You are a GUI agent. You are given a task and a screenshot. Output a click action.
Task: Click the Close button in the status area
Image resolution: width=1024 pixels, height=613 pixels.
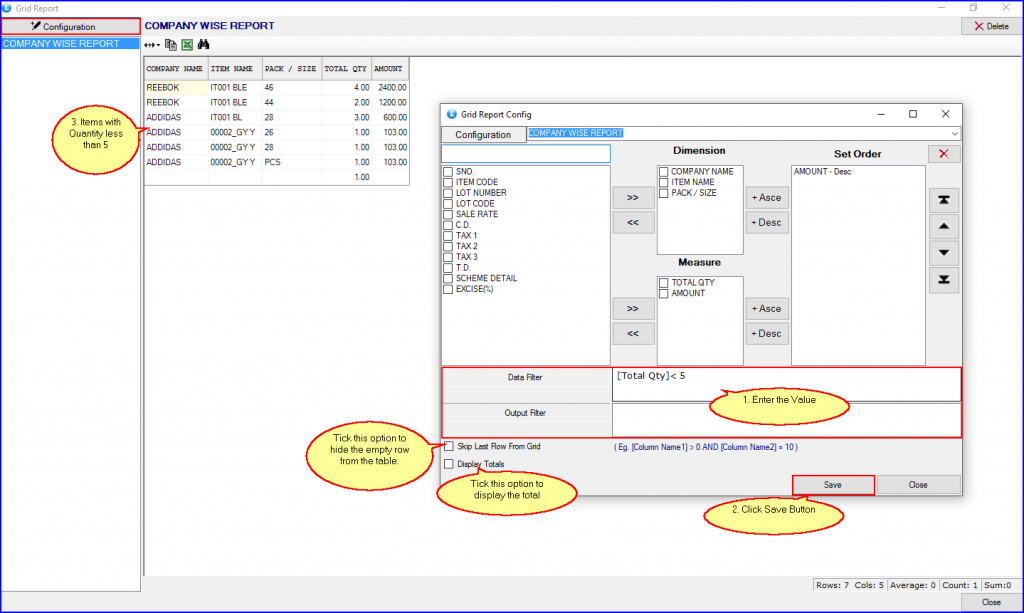[991, 602]
